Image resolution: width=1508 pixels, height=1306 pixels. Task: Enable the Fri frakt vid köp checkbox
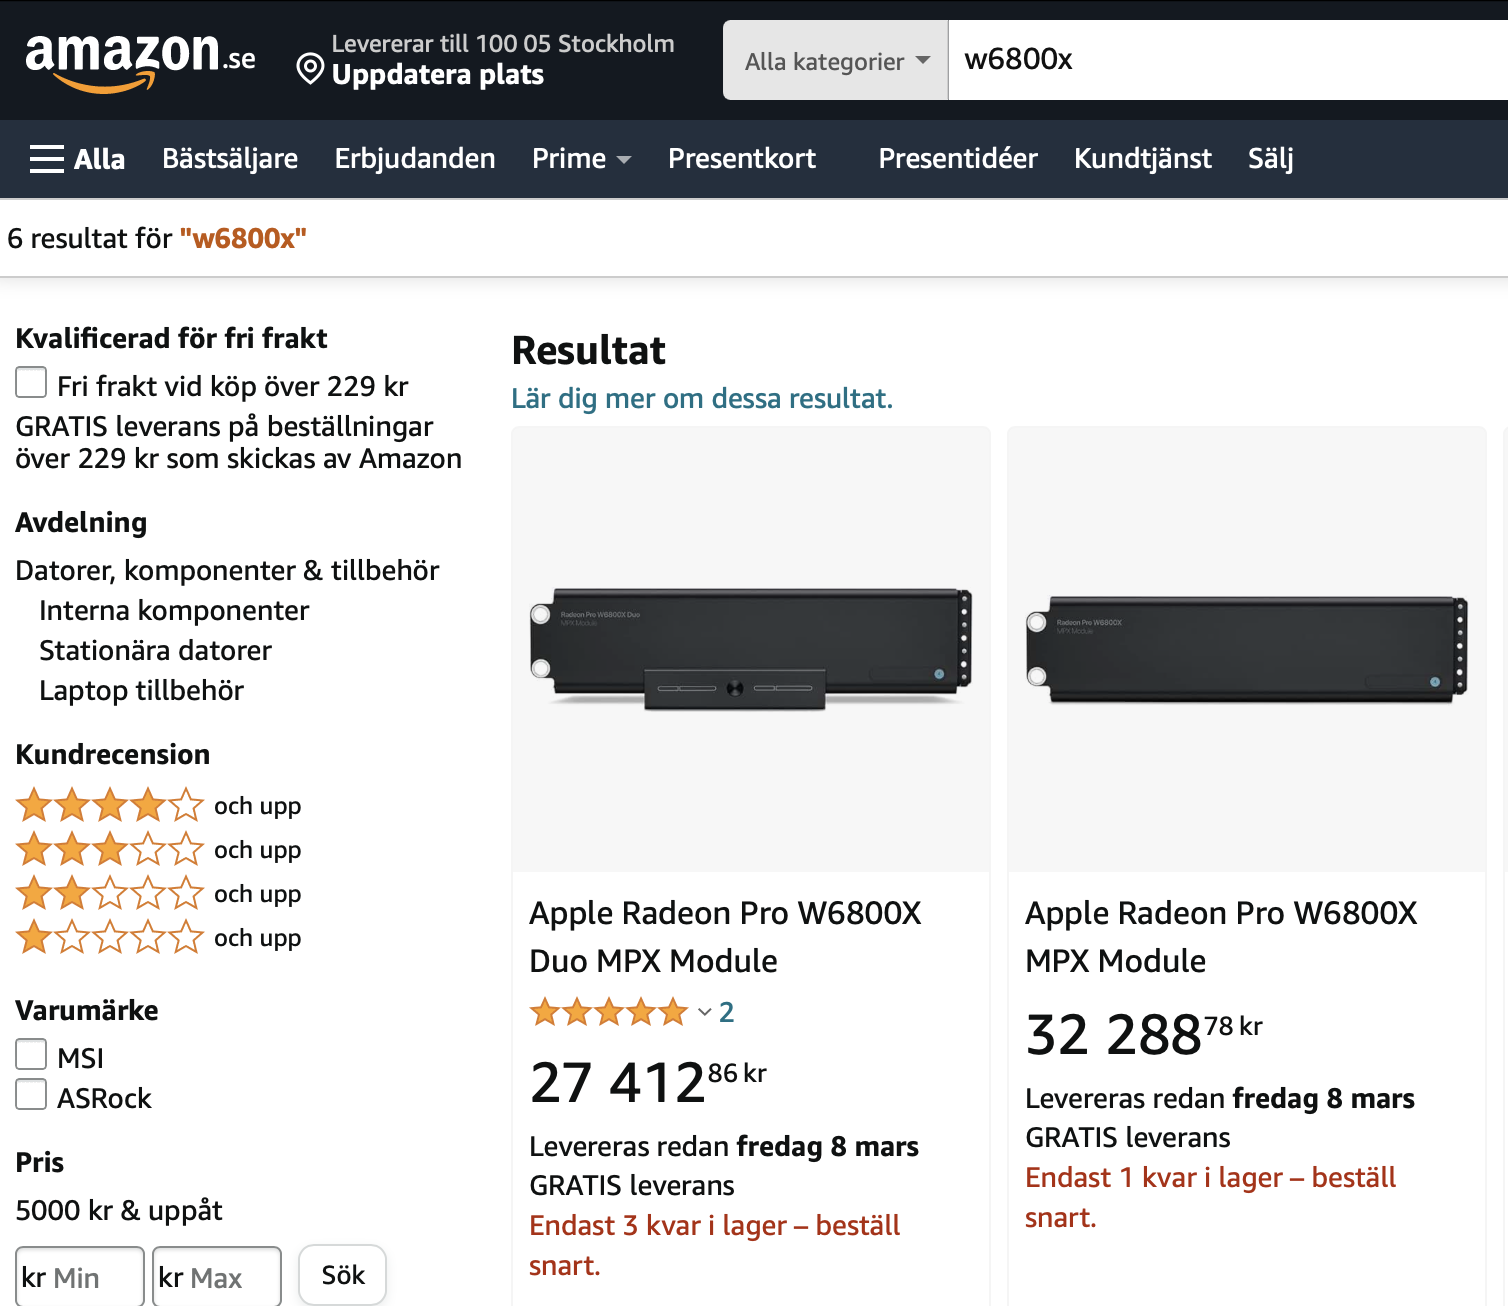click(31, 382)
